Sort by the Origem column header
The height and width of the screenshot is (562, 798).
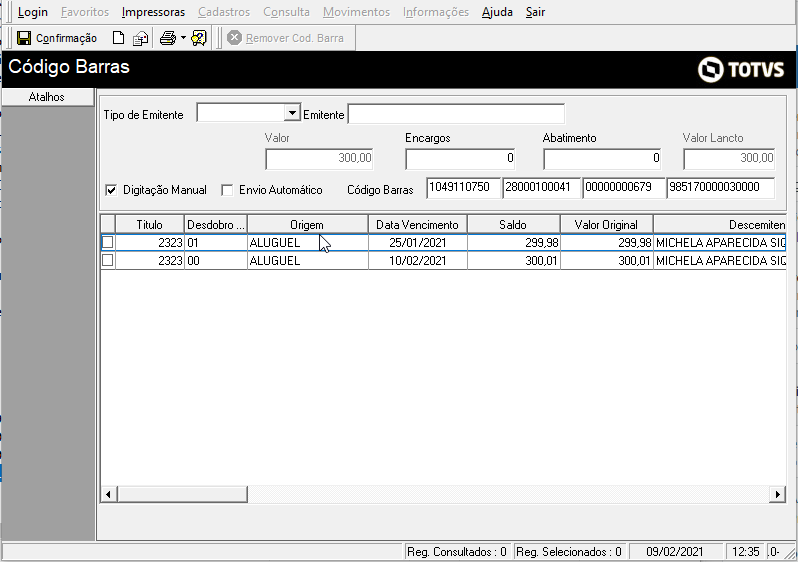307,224
